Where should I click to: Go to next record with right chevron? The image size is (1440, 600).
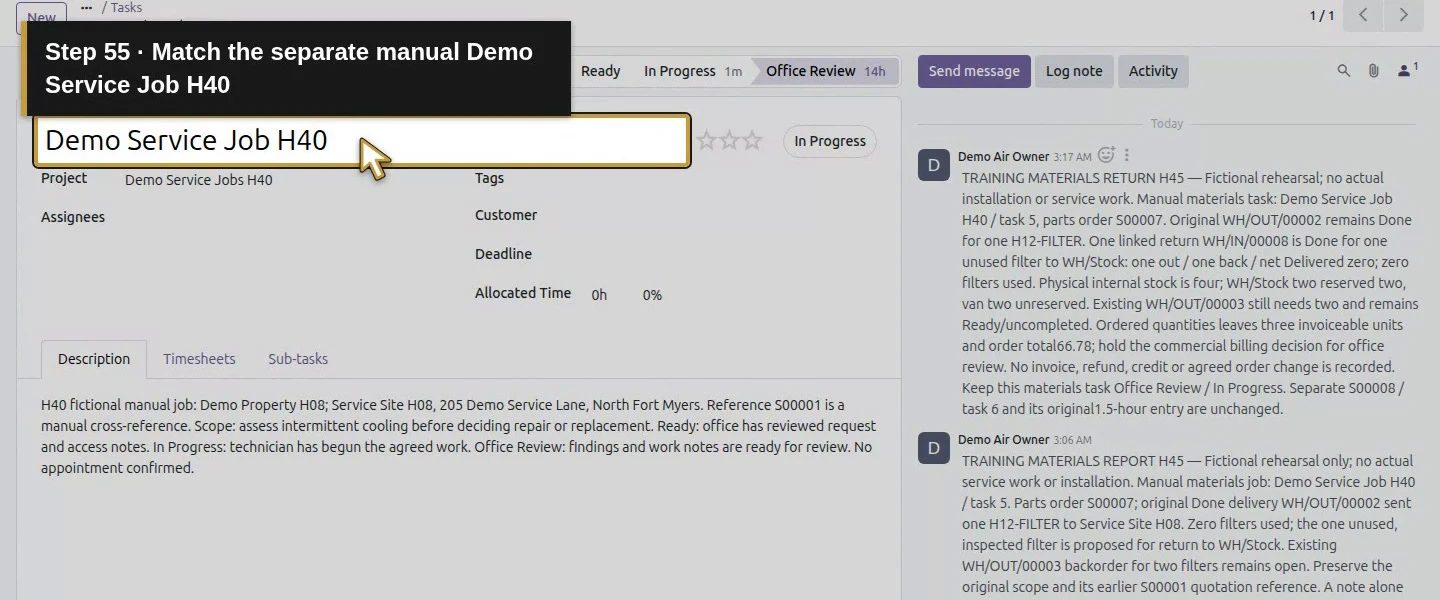click(1403, 15)
